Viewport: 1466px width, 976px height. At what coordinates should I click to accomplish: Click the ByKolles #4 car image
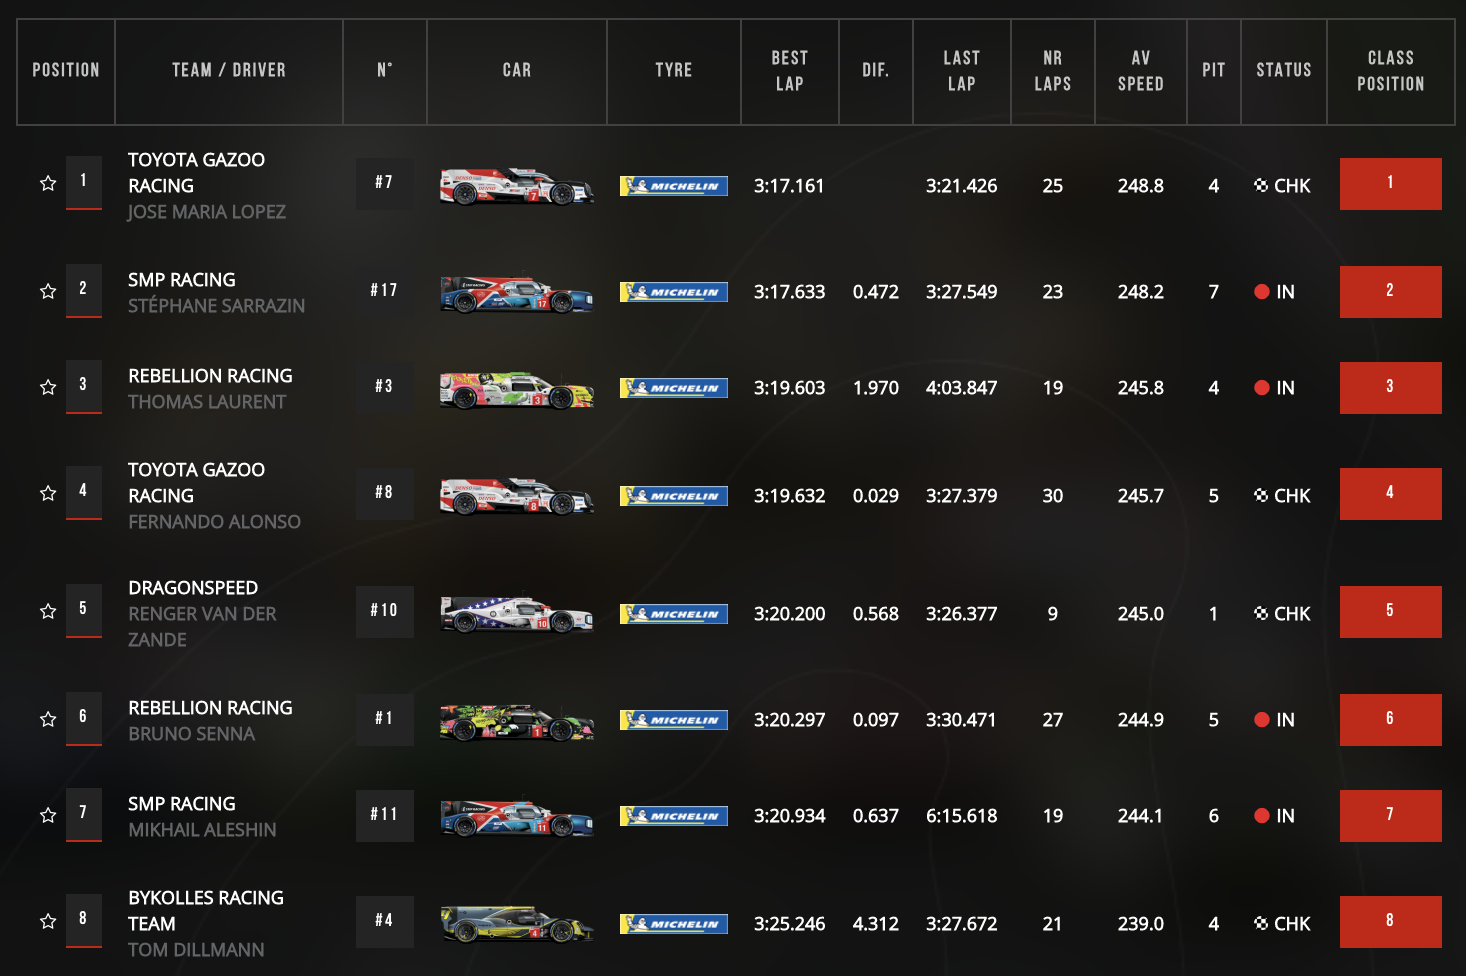(517, 924)
